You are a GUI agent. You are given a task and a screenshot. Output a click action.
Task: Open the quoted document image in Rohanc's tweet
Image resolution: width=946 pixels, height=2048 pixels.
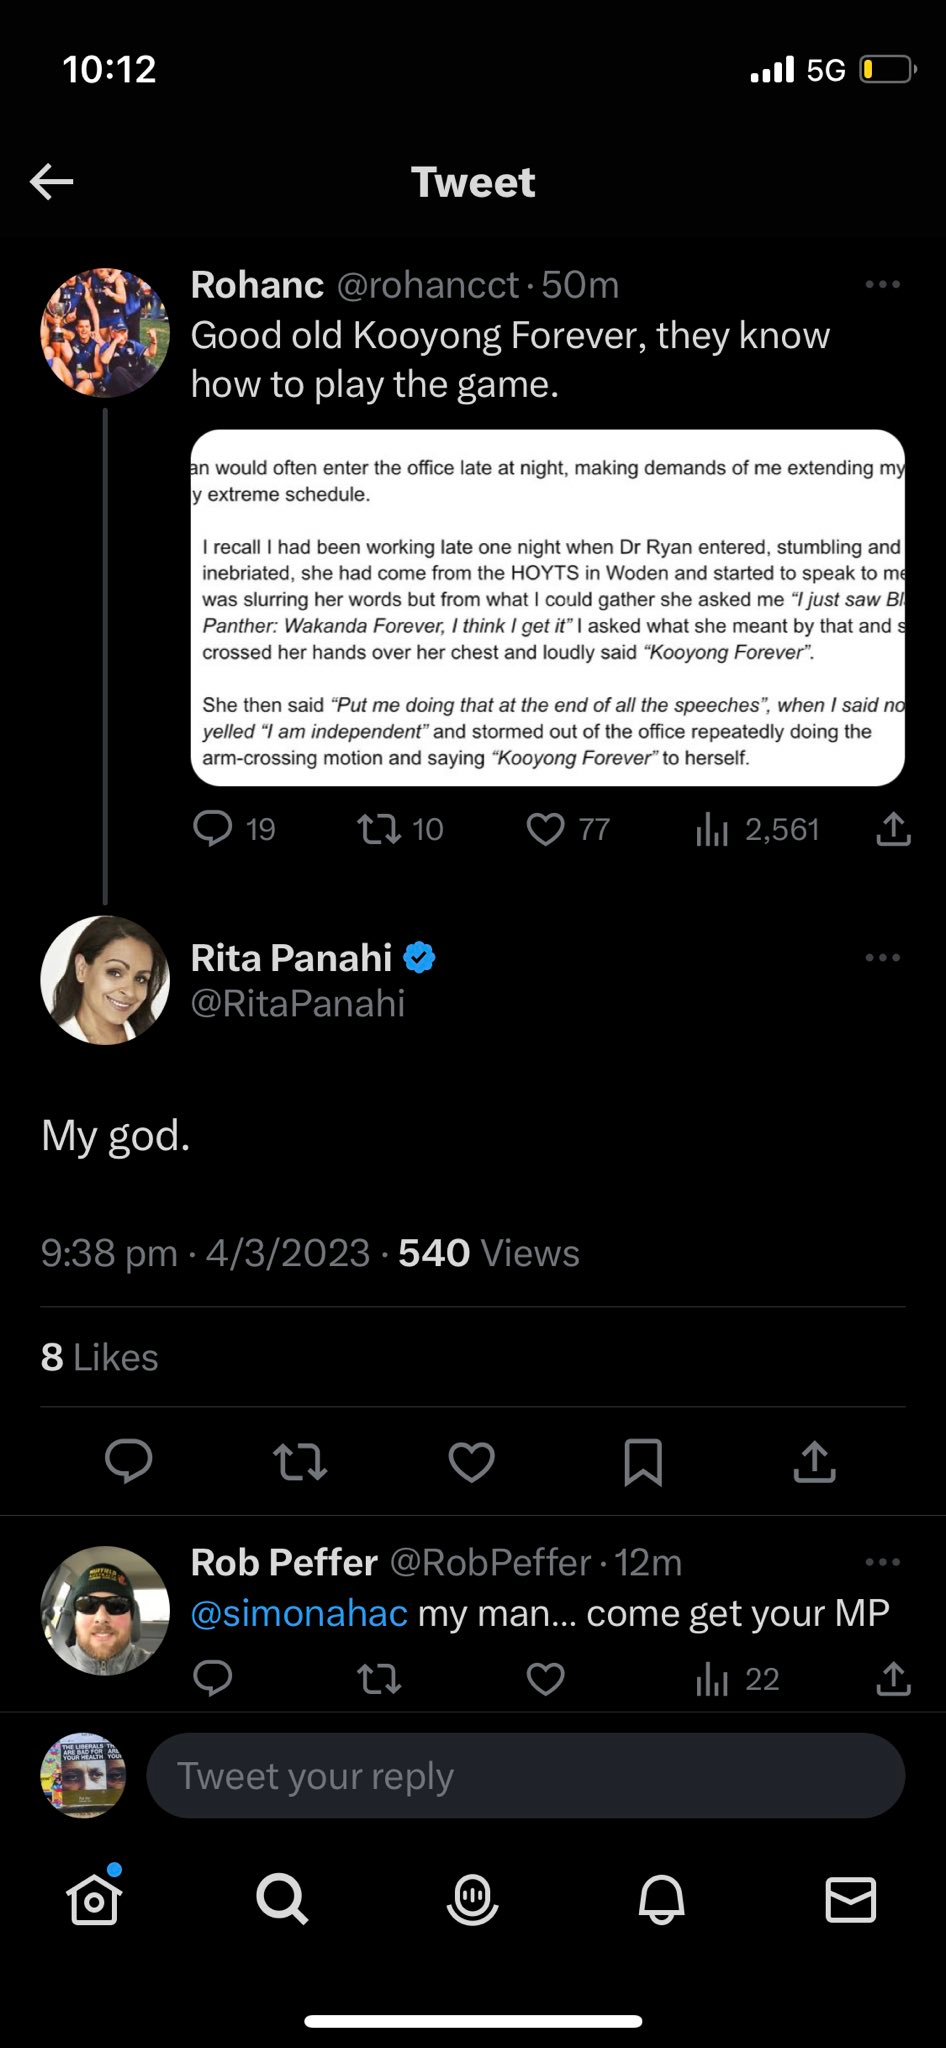(547, 608)
